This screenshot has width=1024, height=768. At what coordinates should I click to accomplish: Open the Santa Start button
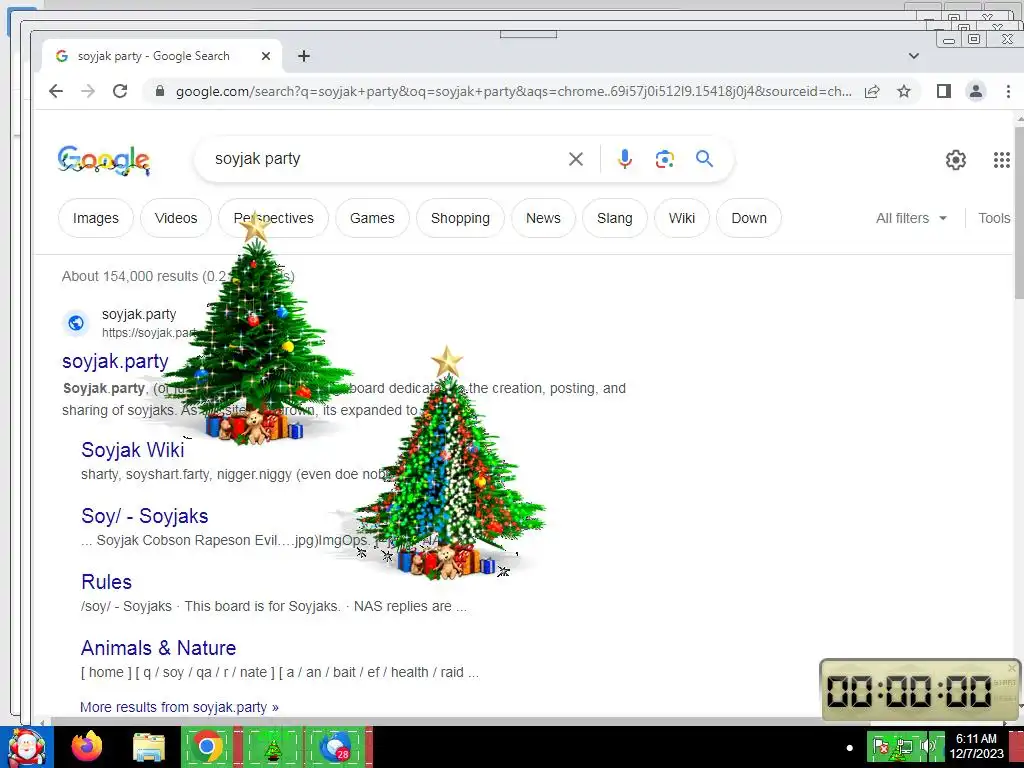27,747
